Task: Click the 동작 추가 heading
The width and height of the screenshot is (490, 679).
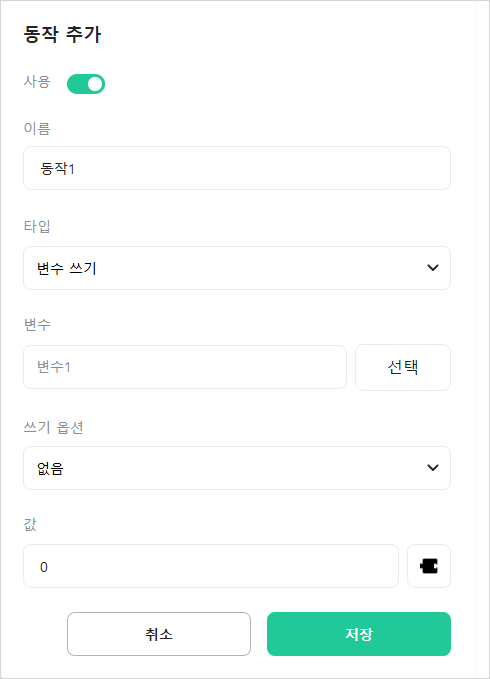Action: pos(62,34)
